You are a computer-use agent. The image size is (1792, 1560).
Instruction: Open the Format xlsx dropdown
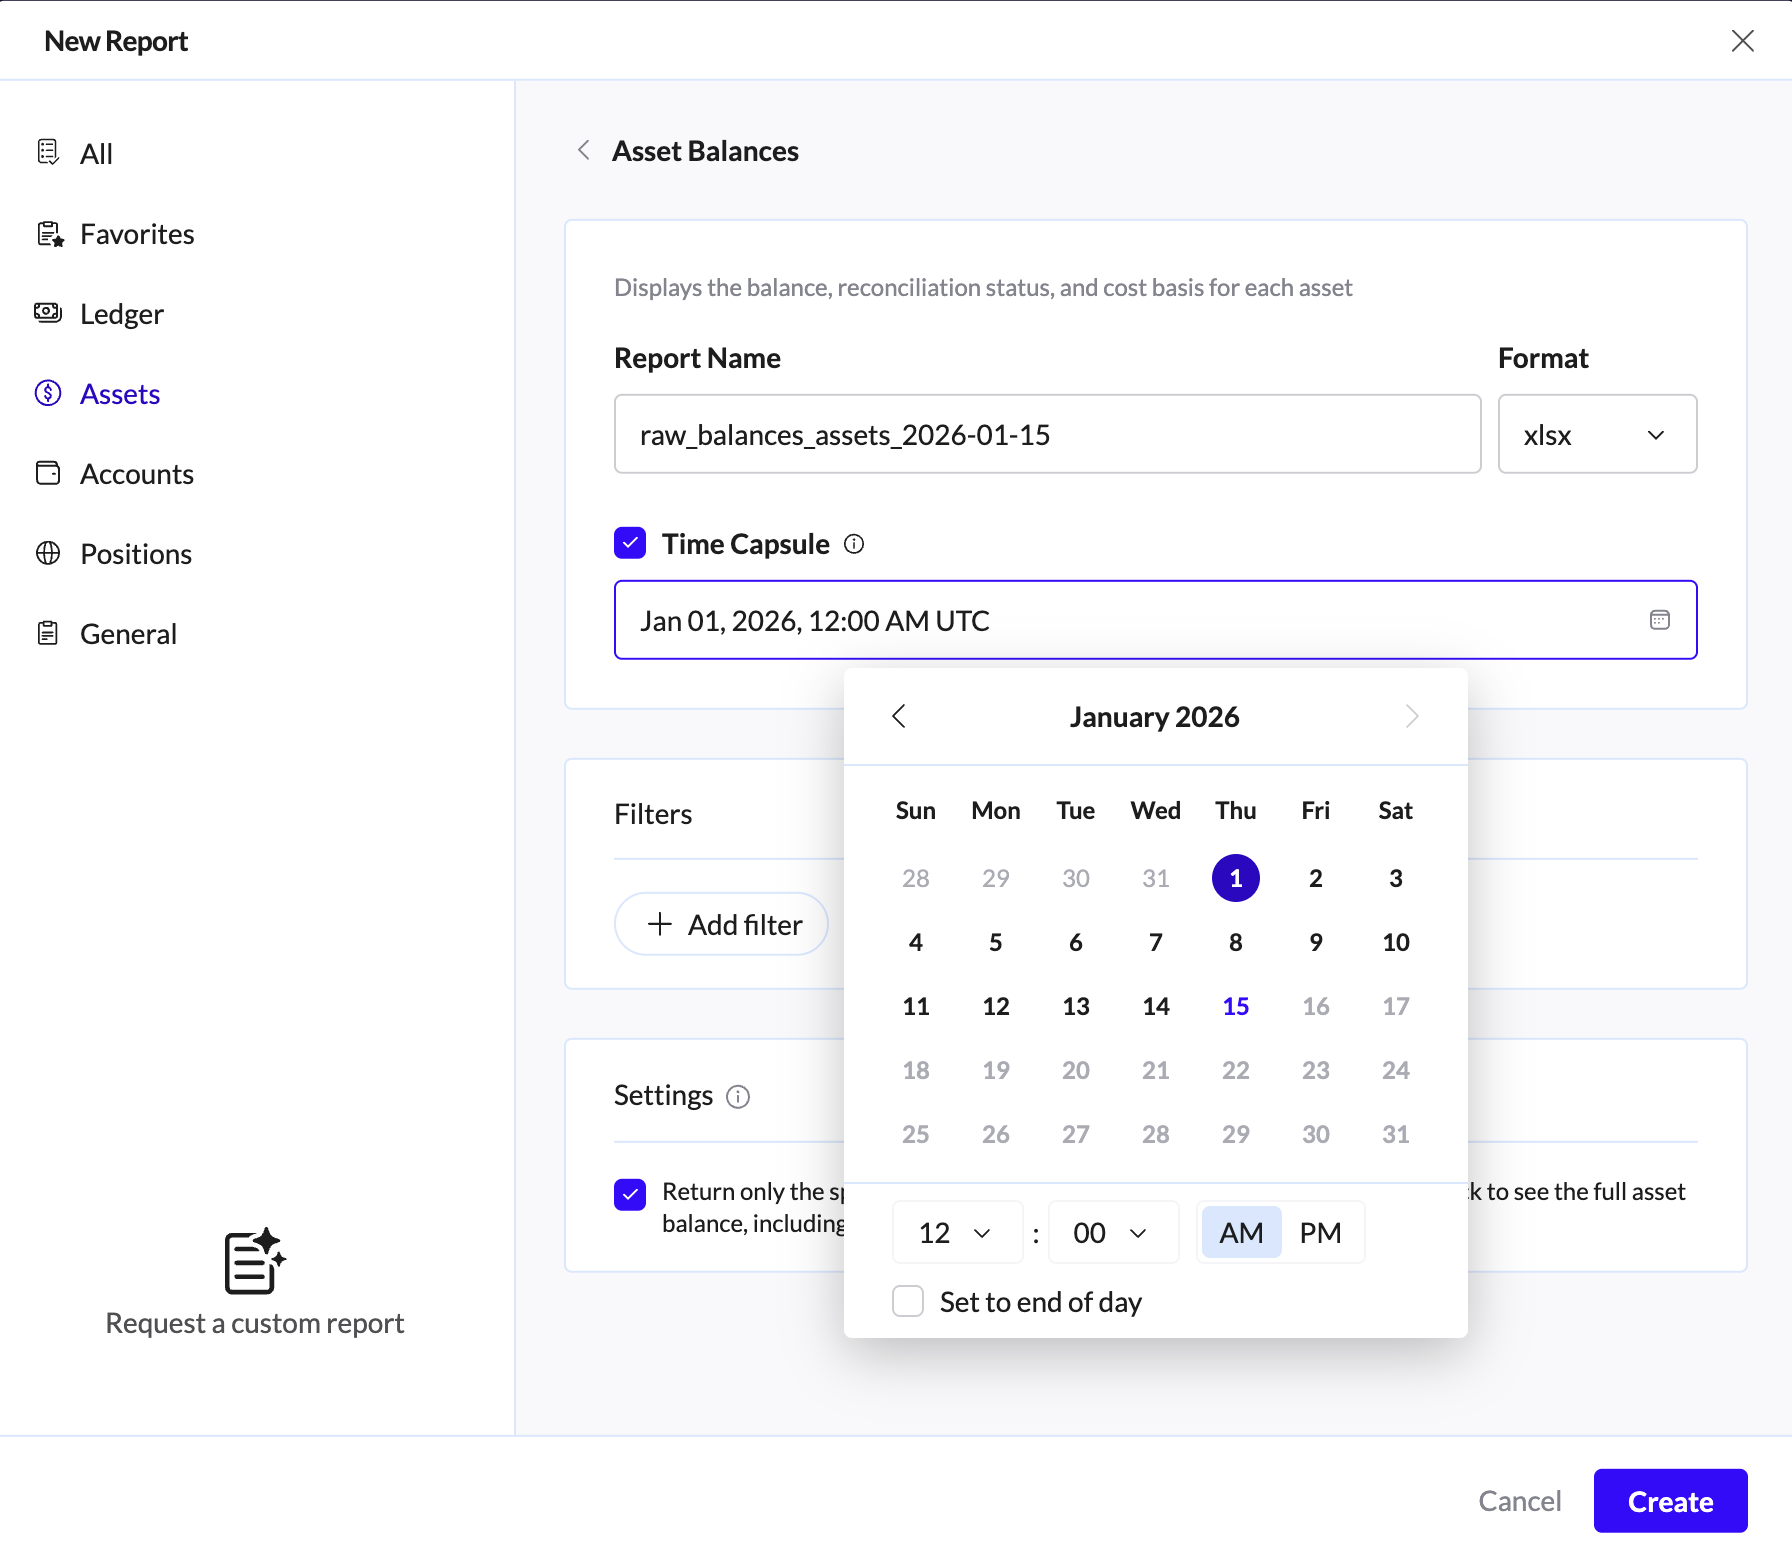[x=1596, y=434]
